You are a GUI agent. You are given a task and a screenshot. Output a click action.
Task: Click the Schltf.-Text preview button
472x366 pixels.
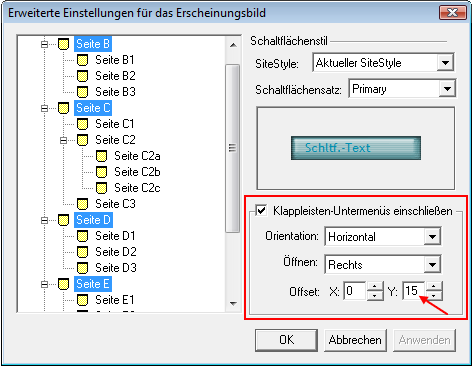(356, 148)
